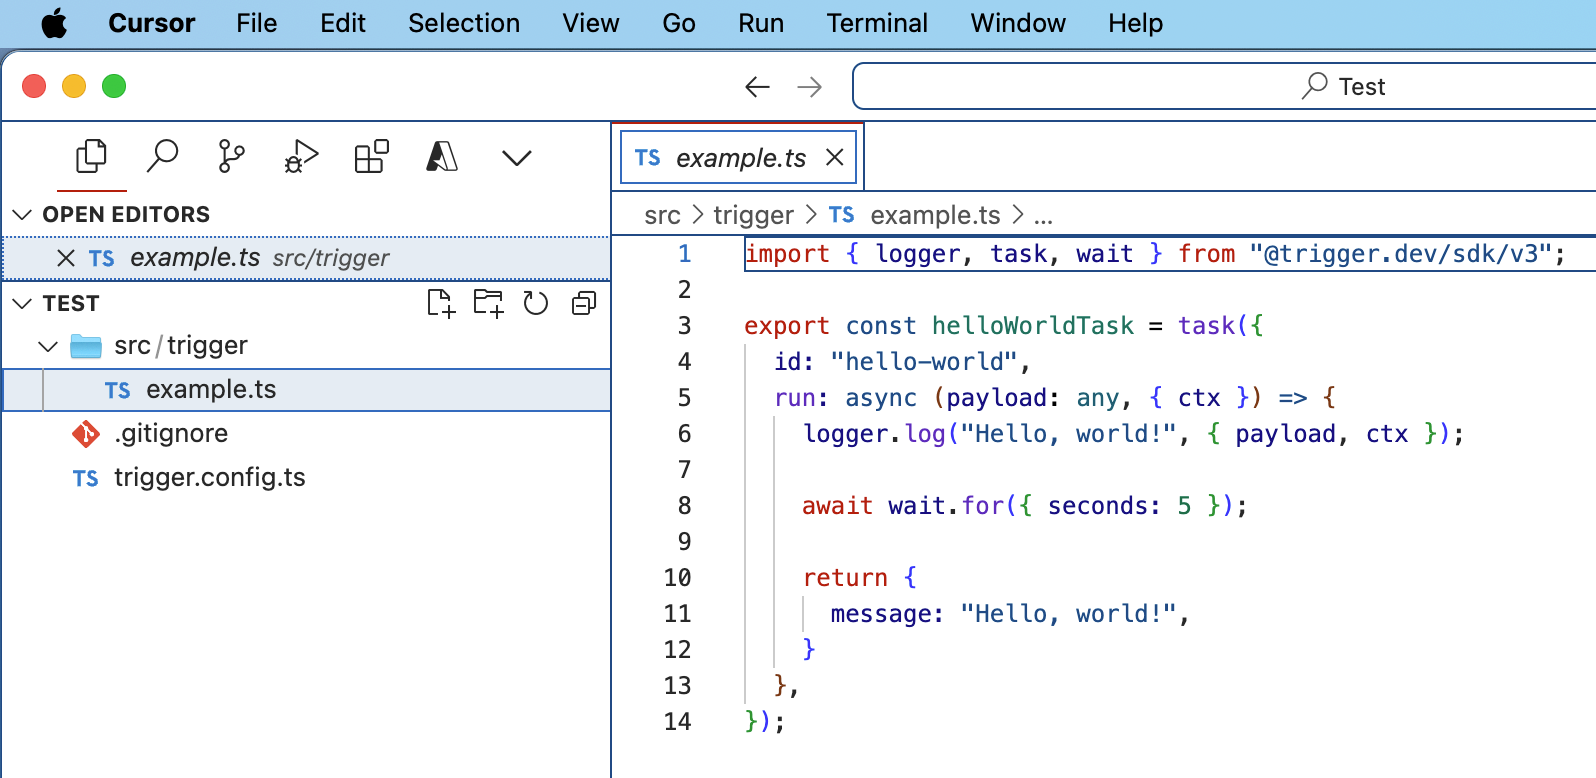Click message property on line 11
Image resolution: width=1596 pixels, height=778 pixels.
pyautogui.click(x=881, y=614)
